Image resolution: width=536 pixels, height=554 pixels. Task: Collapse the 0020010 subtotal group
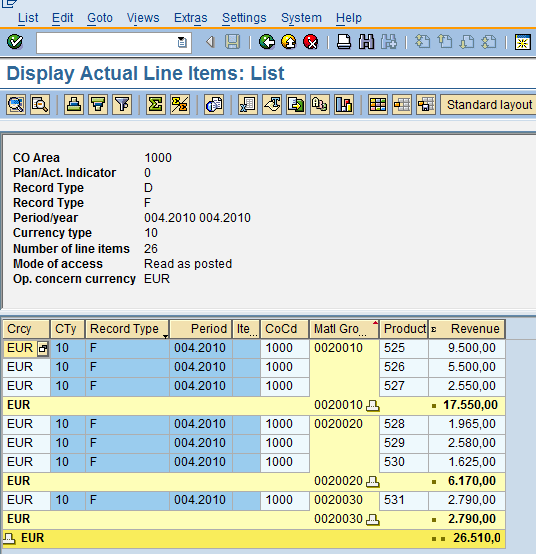click(x=372, y=406)
